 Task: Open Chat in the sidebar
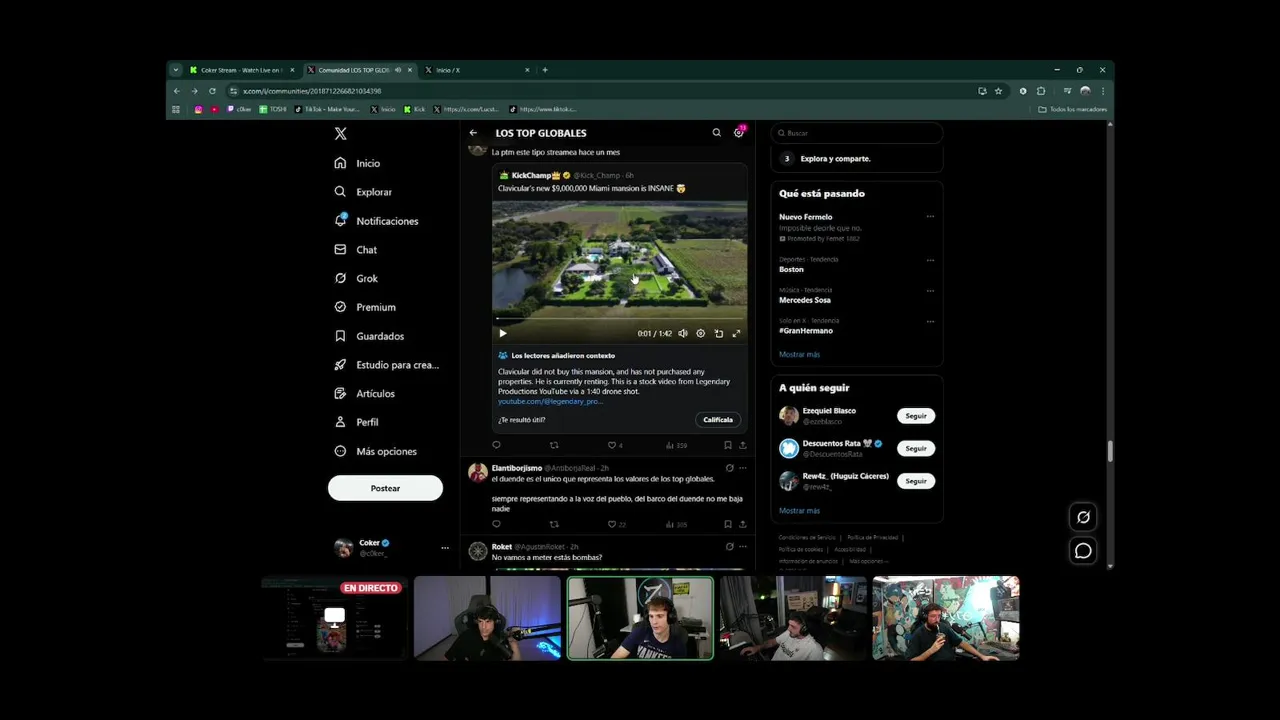coord(356,250)
